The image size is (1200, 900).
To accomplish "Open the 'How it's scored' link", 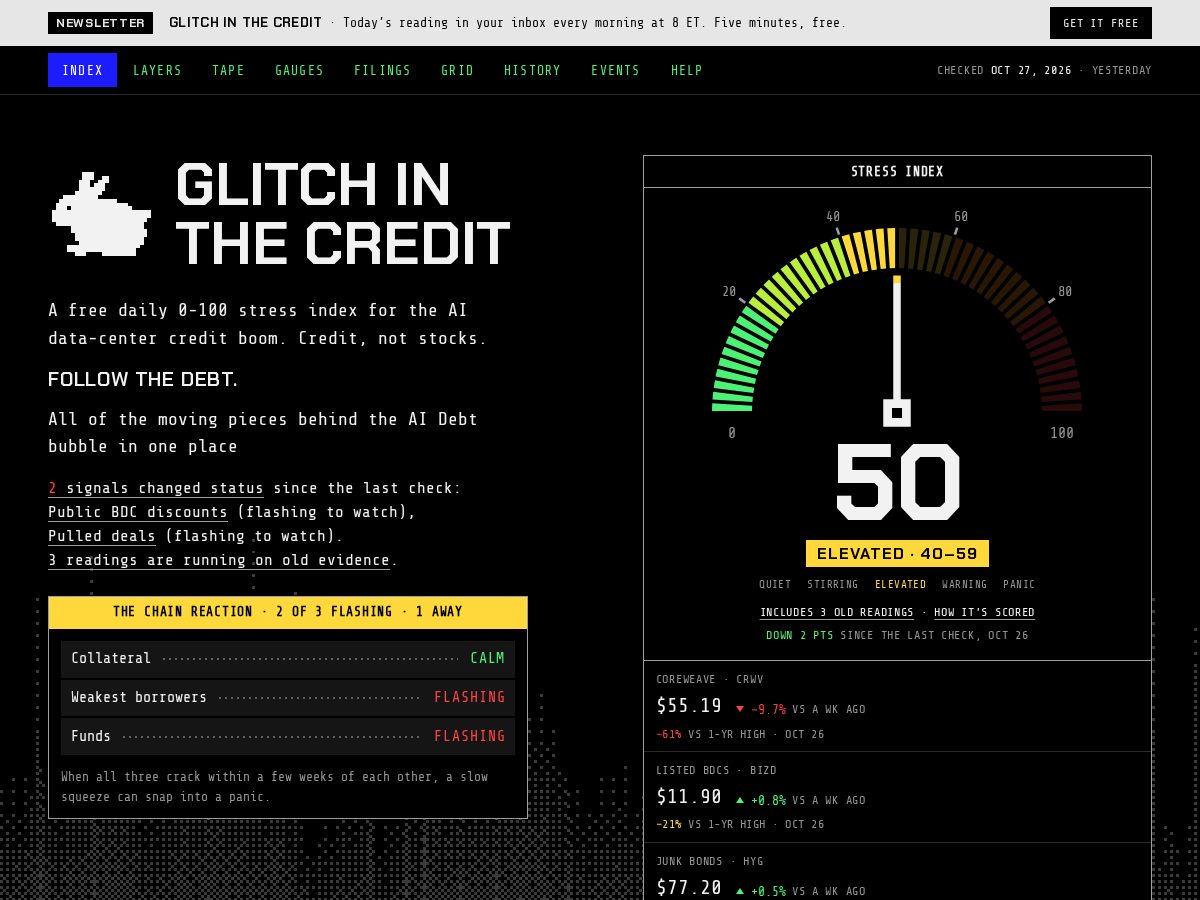I will tap(984, 612).
